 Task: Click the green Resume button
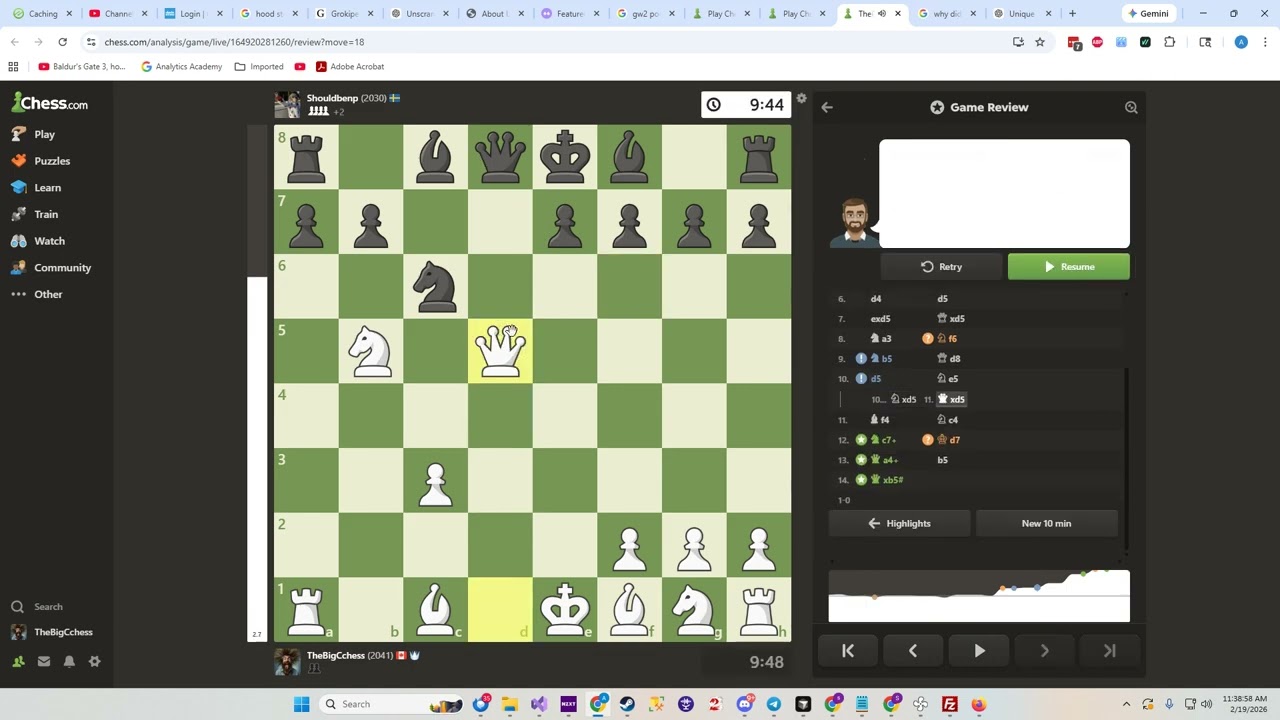point(1069,267)
